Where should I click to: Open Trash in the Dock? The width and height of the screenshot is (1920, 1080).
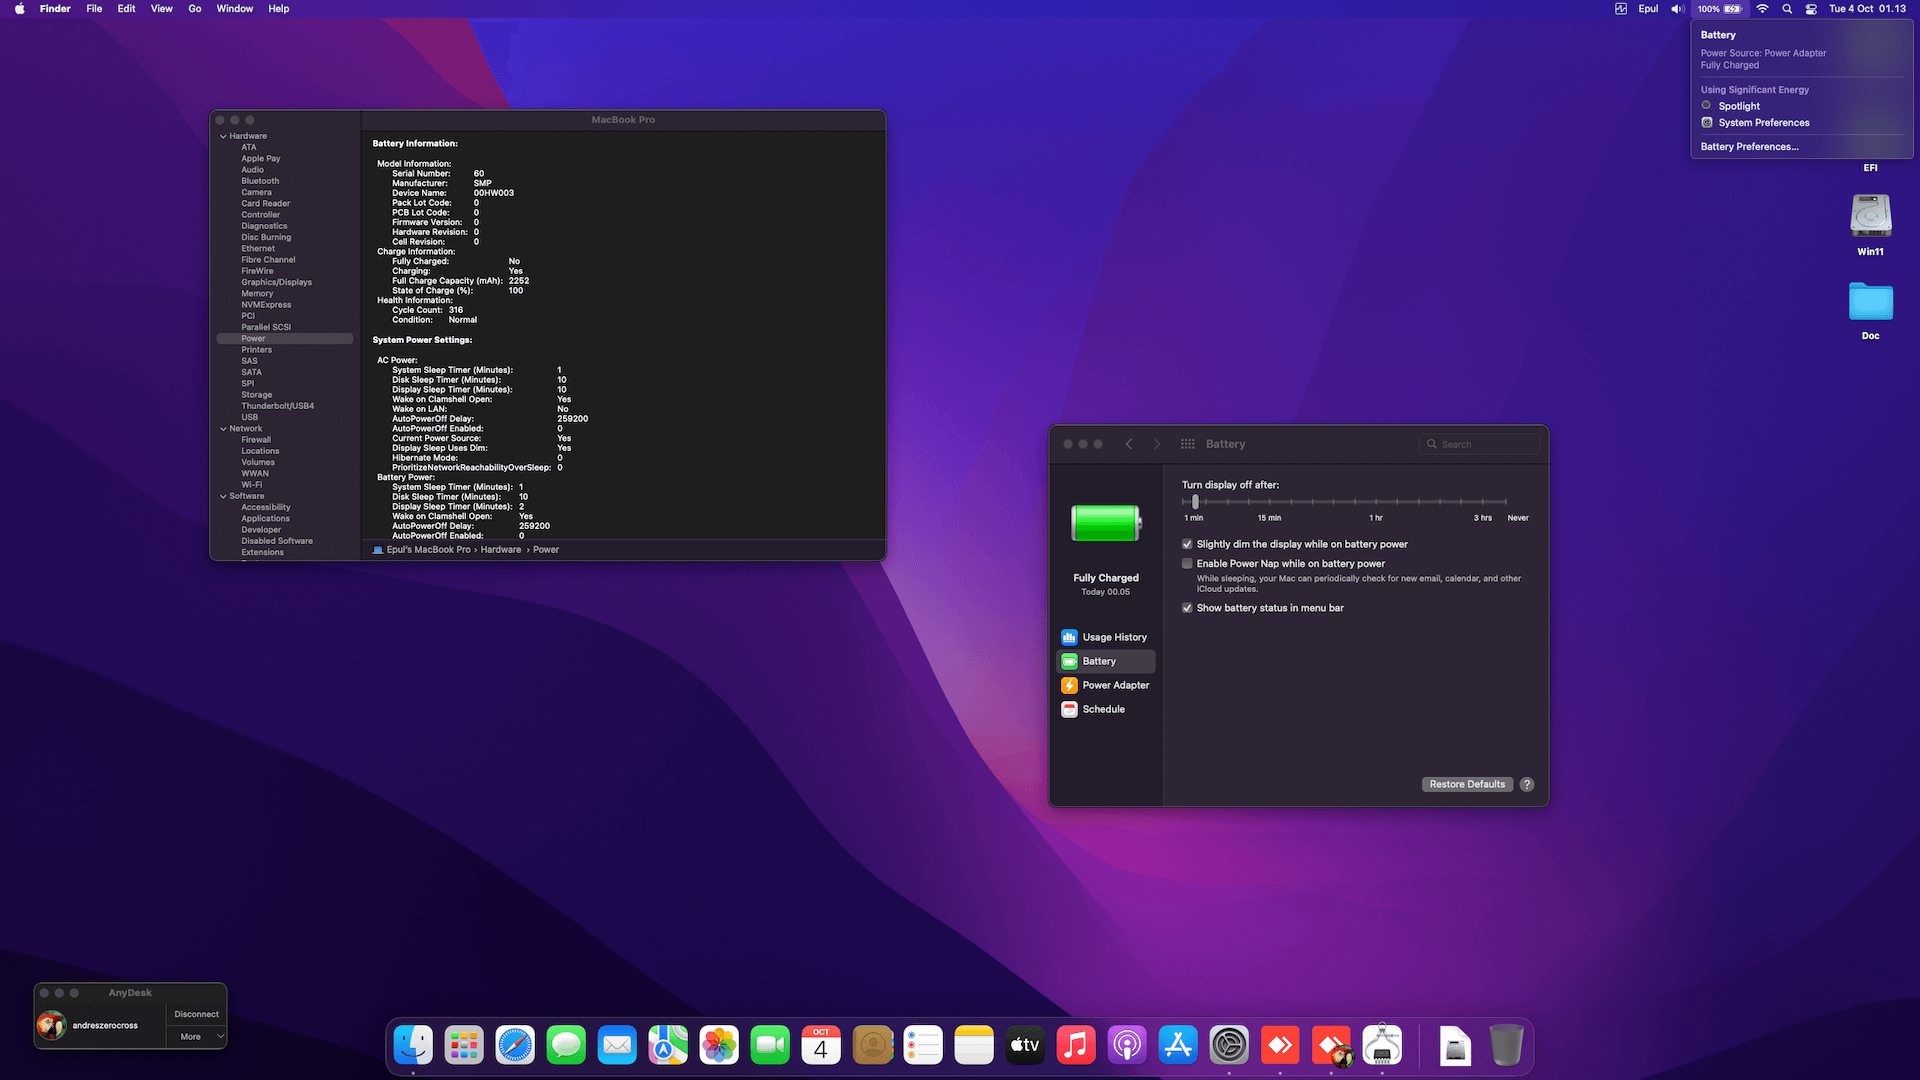pyautogui.click(x=1506, y=1045)
